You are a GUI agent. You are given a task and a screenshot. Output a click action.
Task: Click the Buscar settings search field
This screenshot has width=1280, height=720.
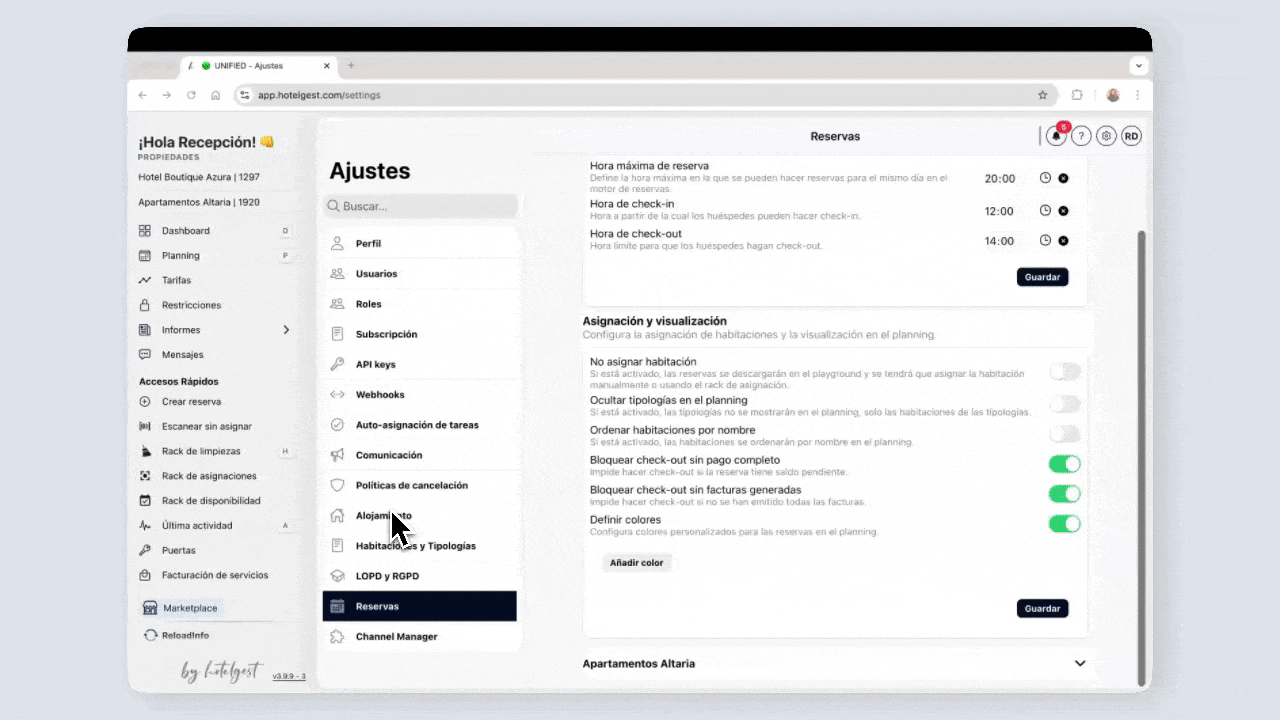click(421, 206)
